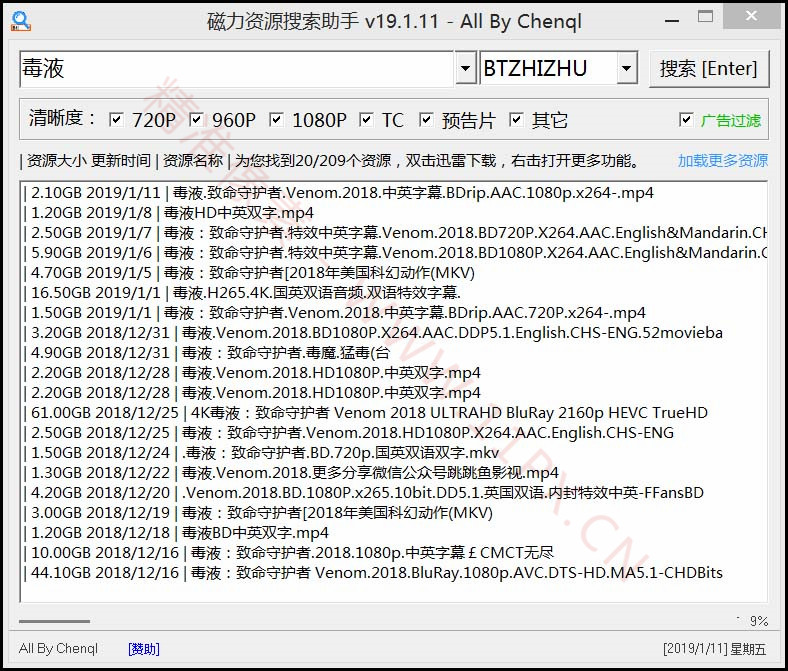Select the 5.90GB 2019/1/6 BD1080P result

pyautogui.click(x=395, y=252)
